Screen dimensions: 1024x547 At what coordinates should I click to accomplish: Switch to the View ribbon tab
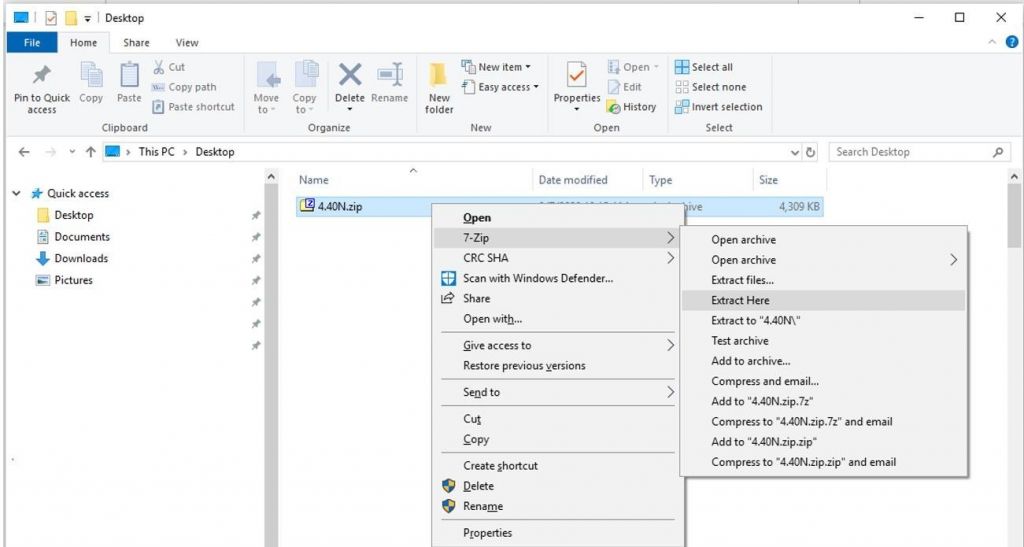click(187, 43)
